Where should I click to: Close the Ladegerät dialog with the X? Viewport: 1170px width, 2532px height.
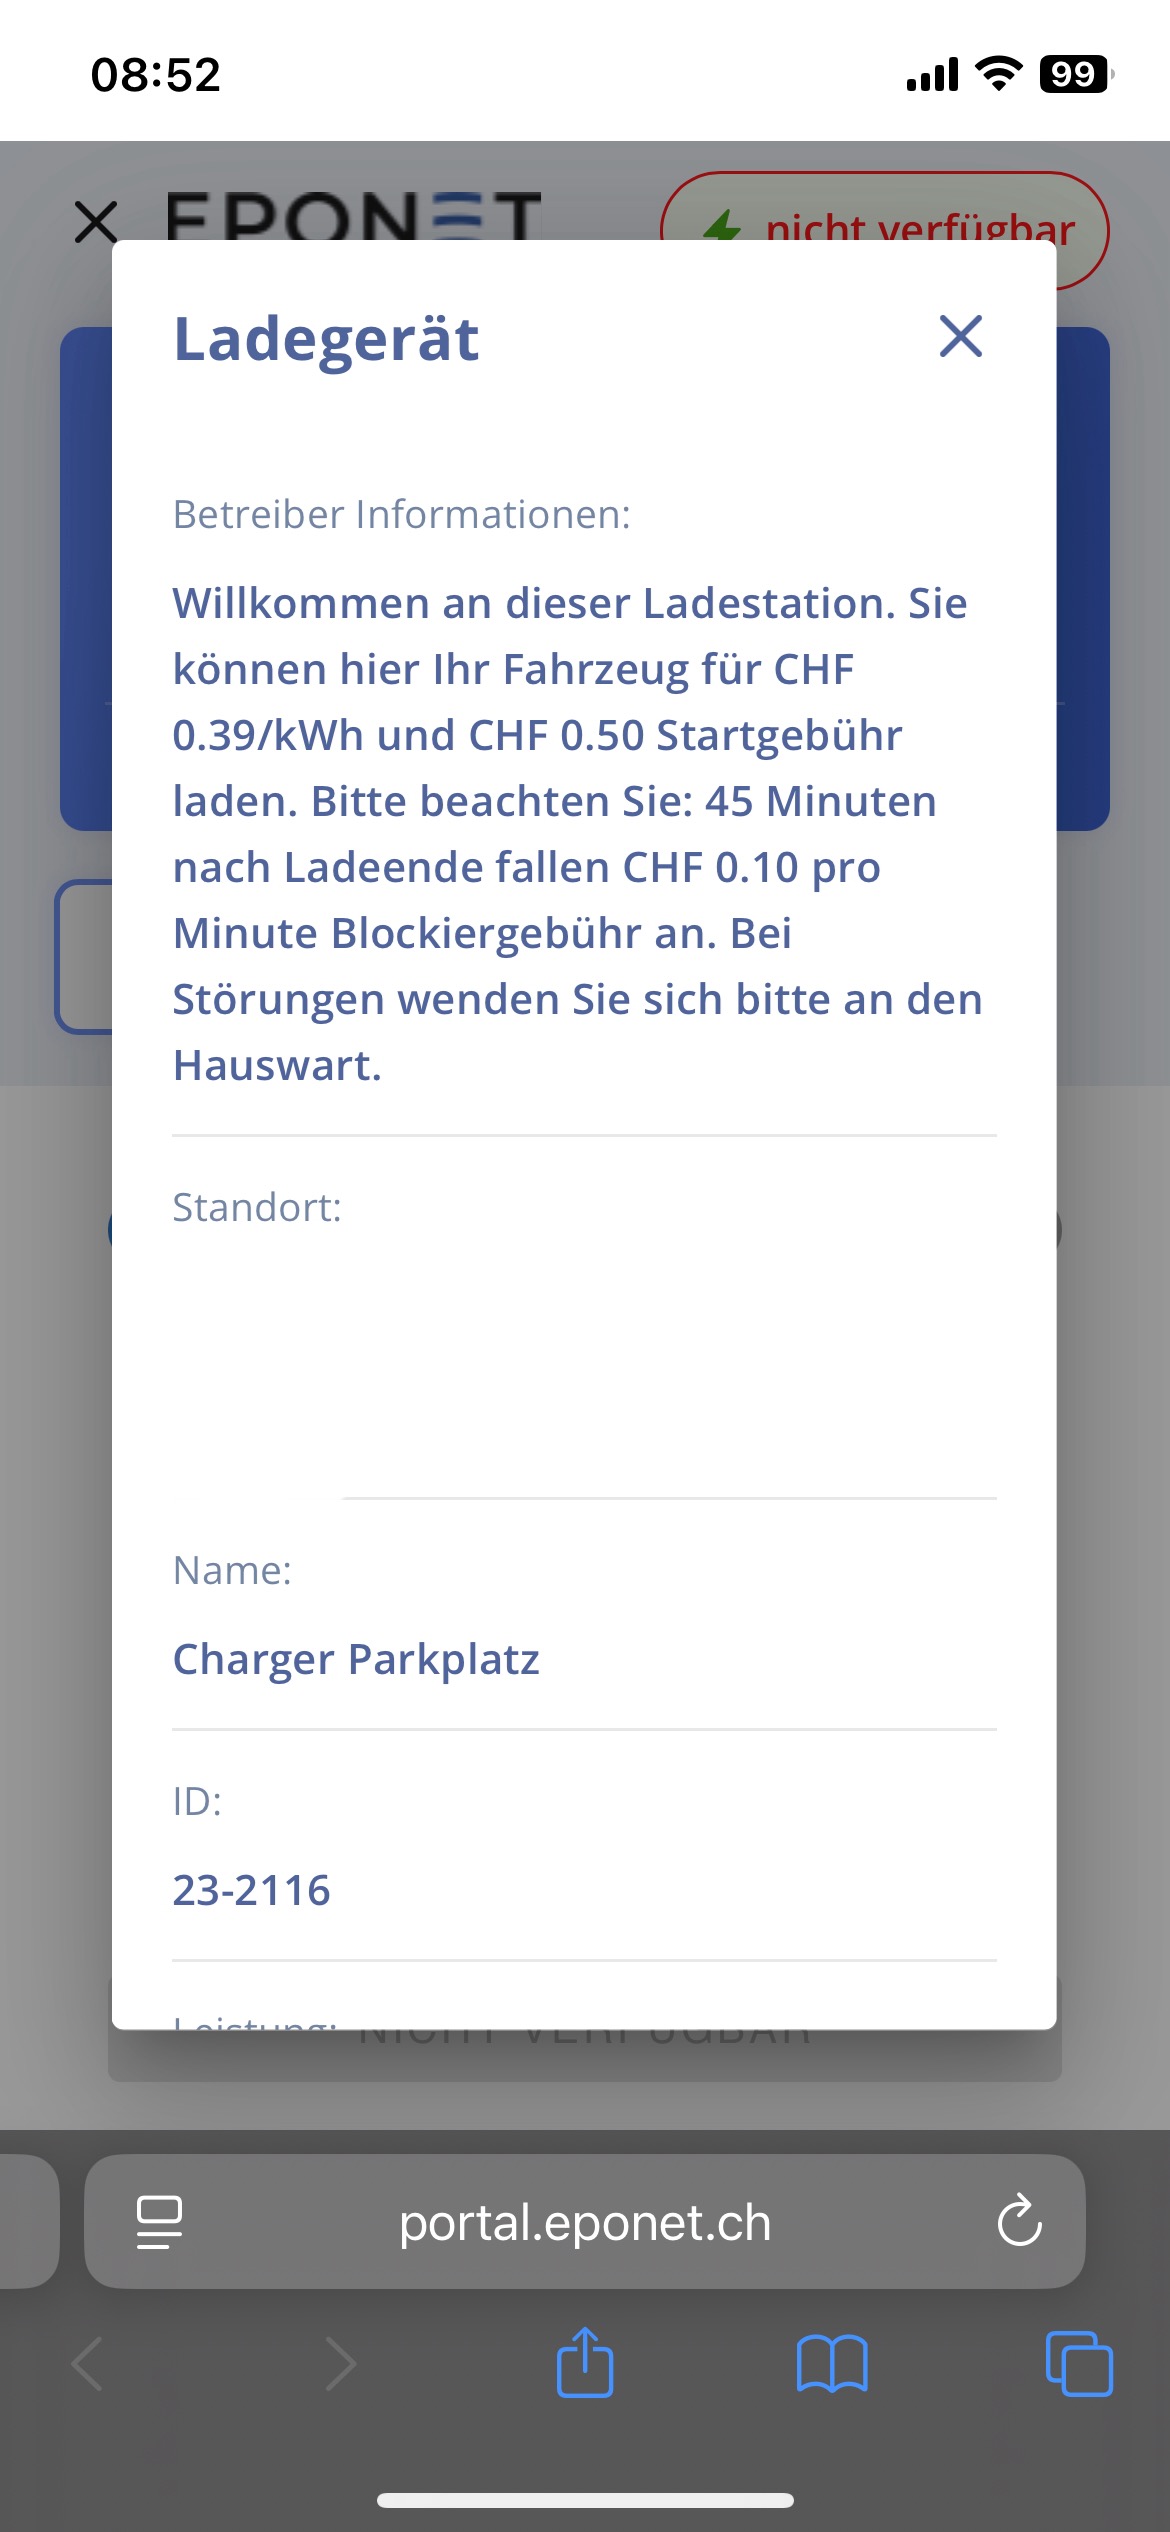pos(961,336)
